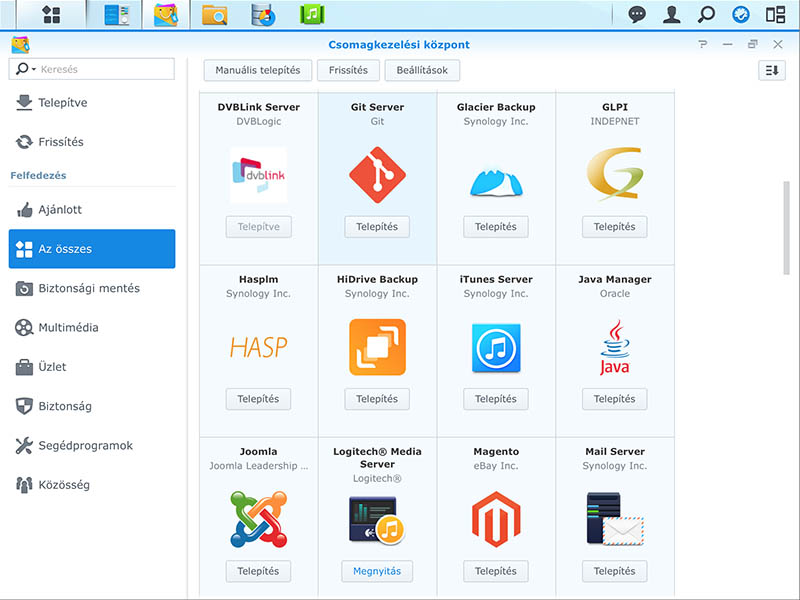Click the package list vertical scrollbar

click(785, 227)
